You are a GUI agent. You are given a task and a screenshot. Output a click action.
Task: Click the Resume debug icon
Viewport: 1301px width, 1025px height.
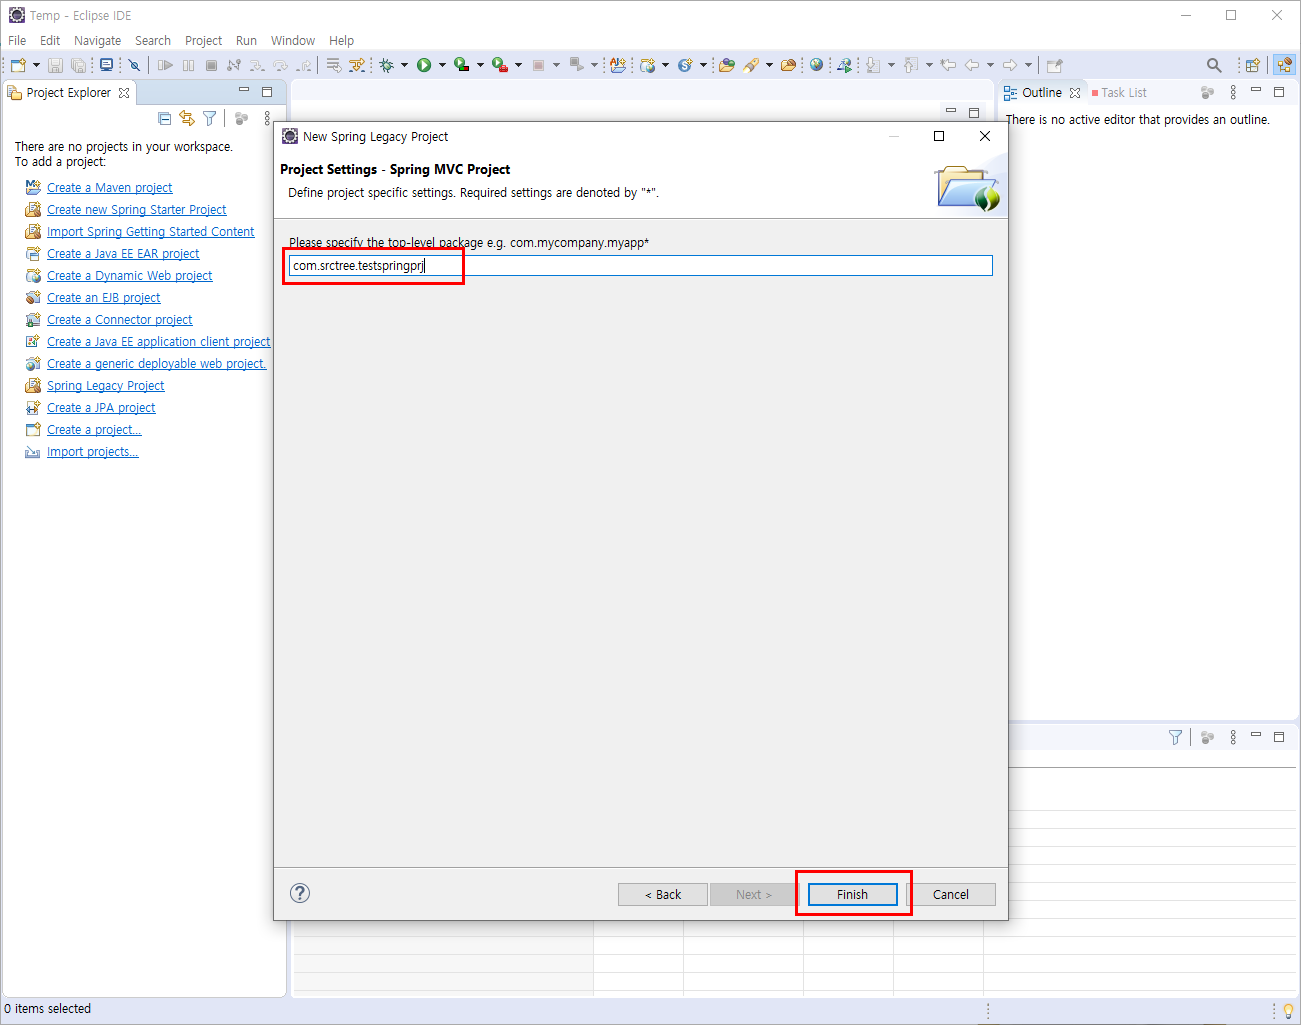coord(165,65)
